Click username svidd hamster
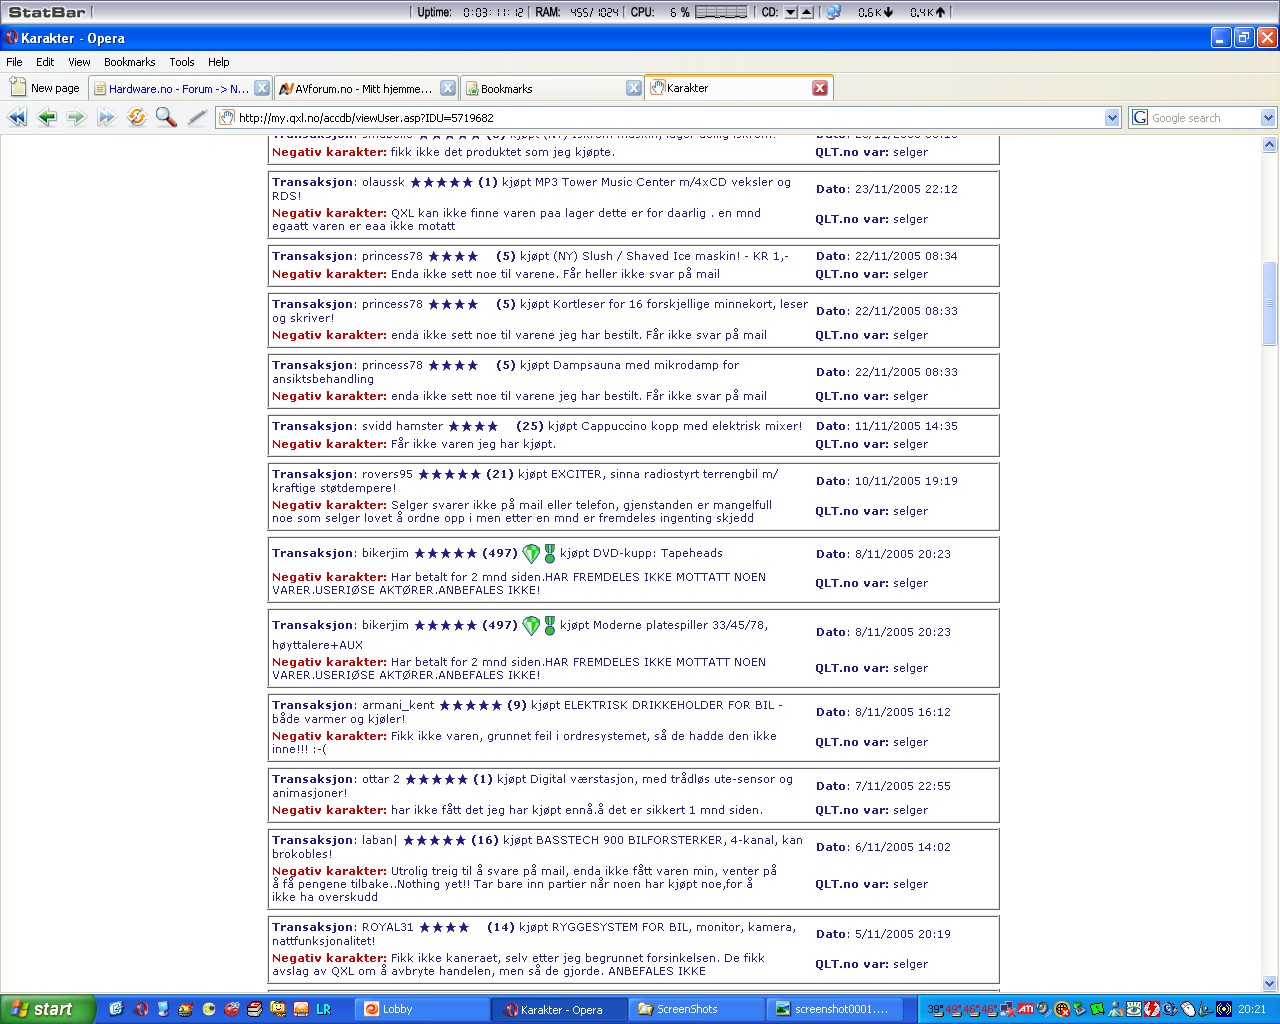 [402, 426]
